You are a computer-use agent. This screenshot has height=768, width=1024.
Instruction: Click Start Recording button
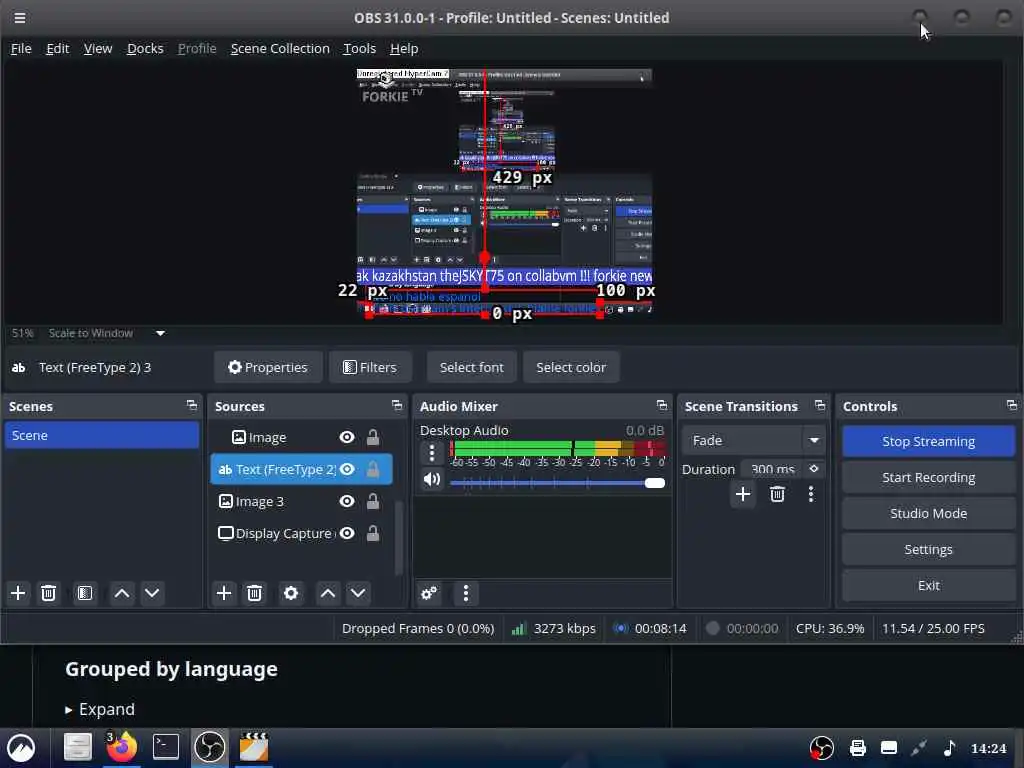pos(929,477)
